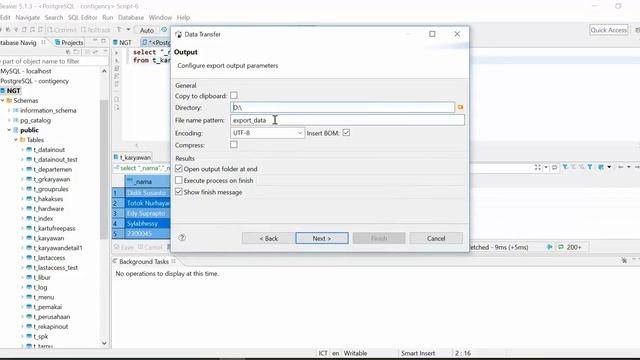
Task: Click the Directory input field
Action: pyautogui.click(x=342, y=107)
